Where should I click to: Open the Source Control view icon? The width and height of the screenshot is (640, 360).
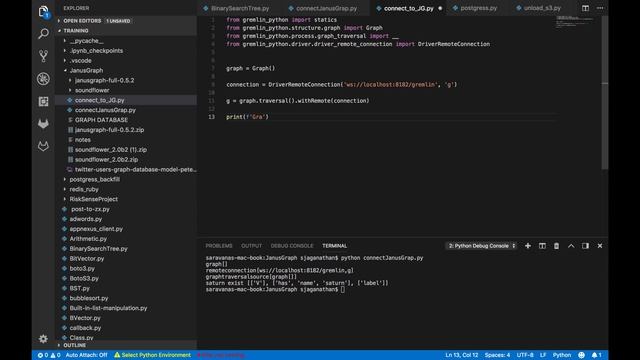pos(43,56)
